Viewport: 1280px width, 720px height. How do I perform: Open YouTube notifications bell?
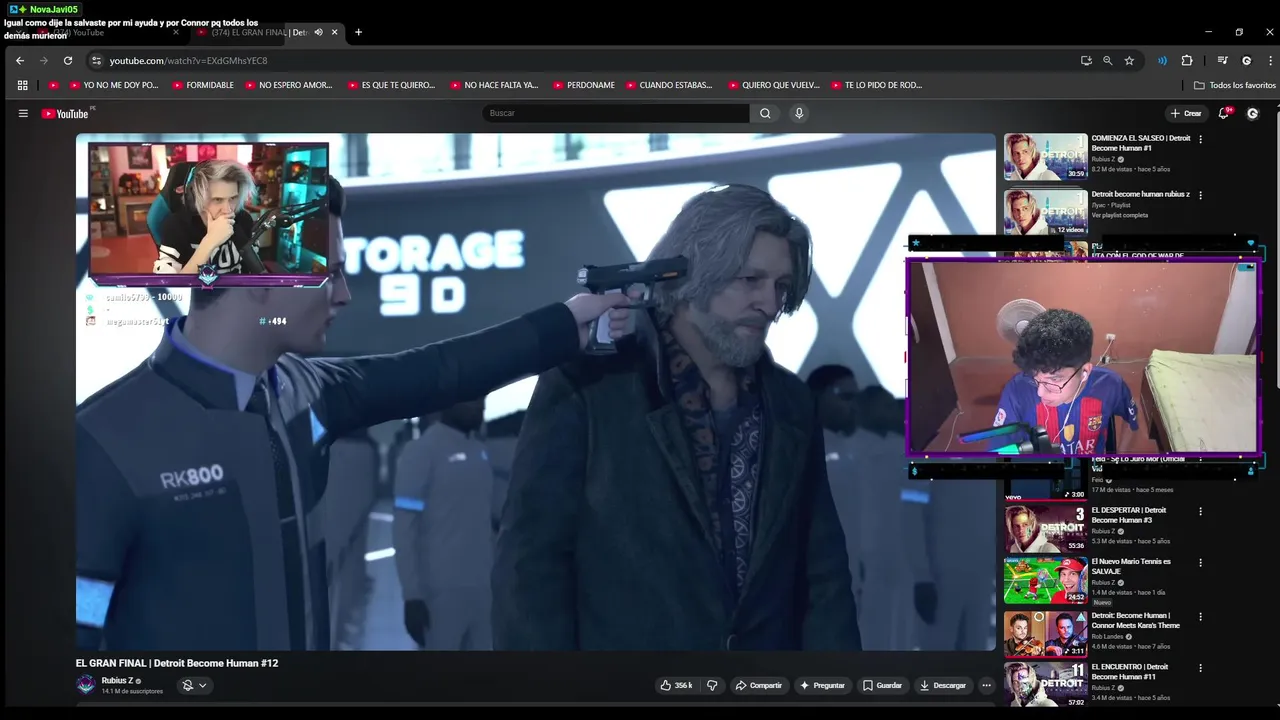tap(1223, 113)
